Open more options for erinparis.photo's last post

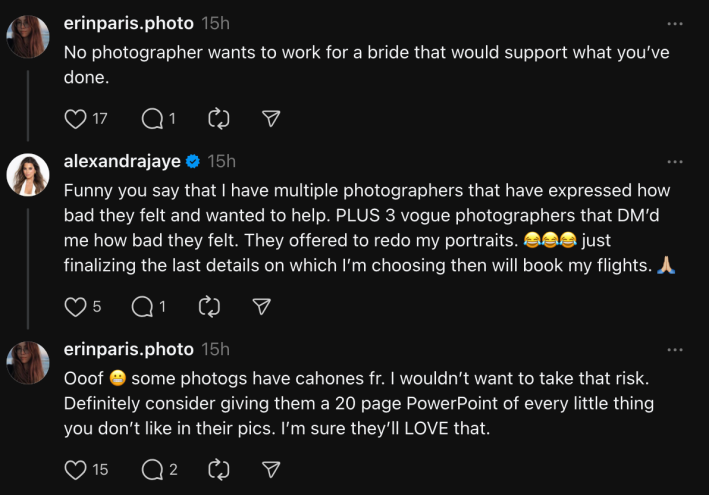coord(675,349)
